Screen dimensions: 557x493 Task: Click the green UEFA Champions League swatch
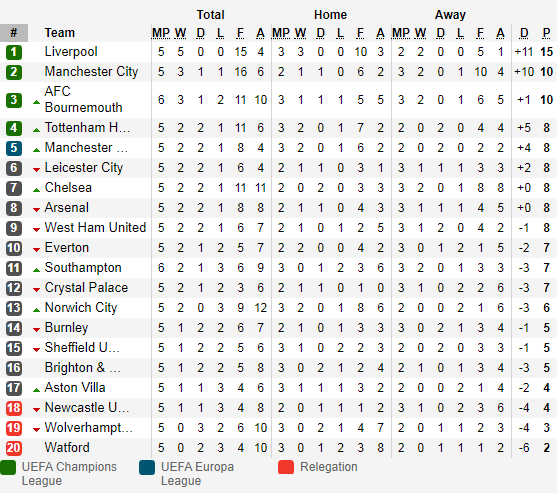tap(8, 467)
